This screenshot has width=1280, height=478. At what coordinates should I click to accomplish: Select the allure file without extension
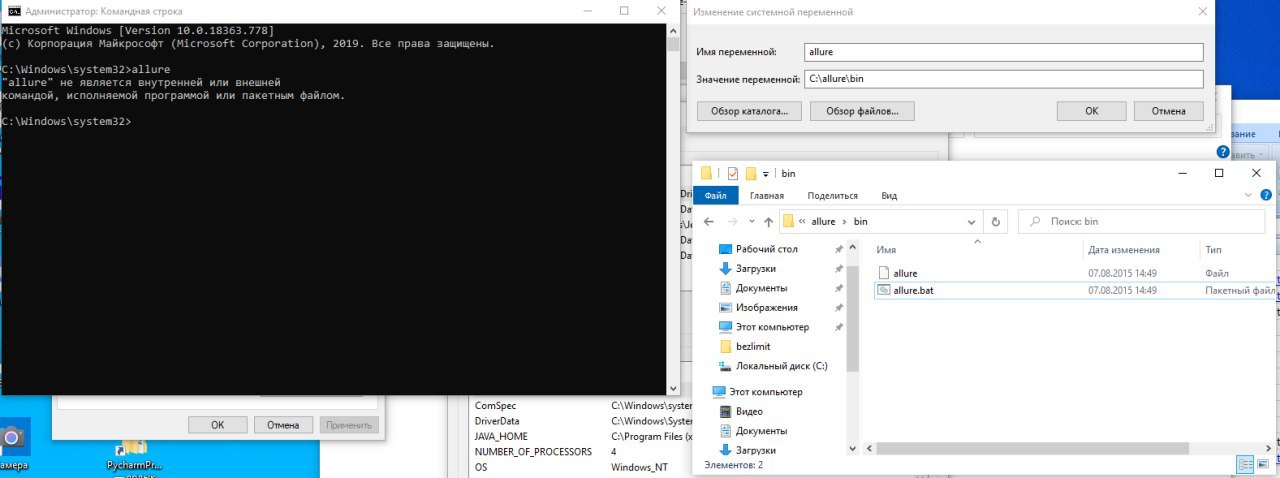coord(905,273)
